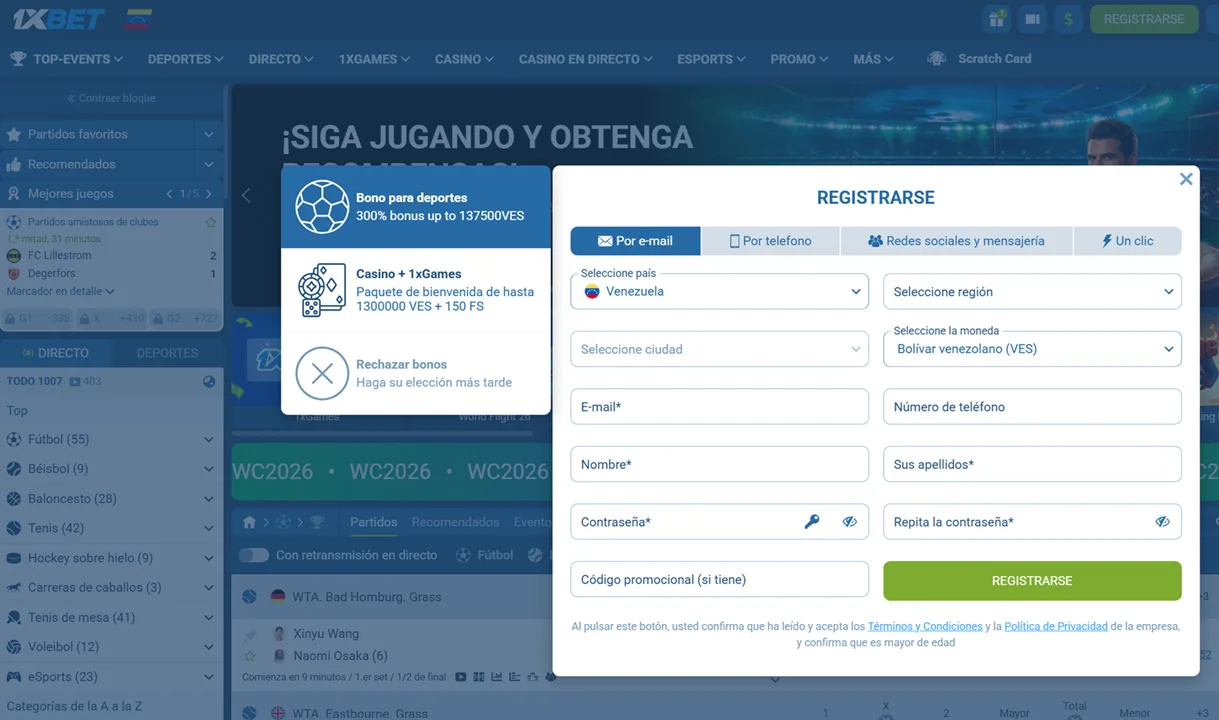Click the Béisbol icon in sidebar

point(14,469)
